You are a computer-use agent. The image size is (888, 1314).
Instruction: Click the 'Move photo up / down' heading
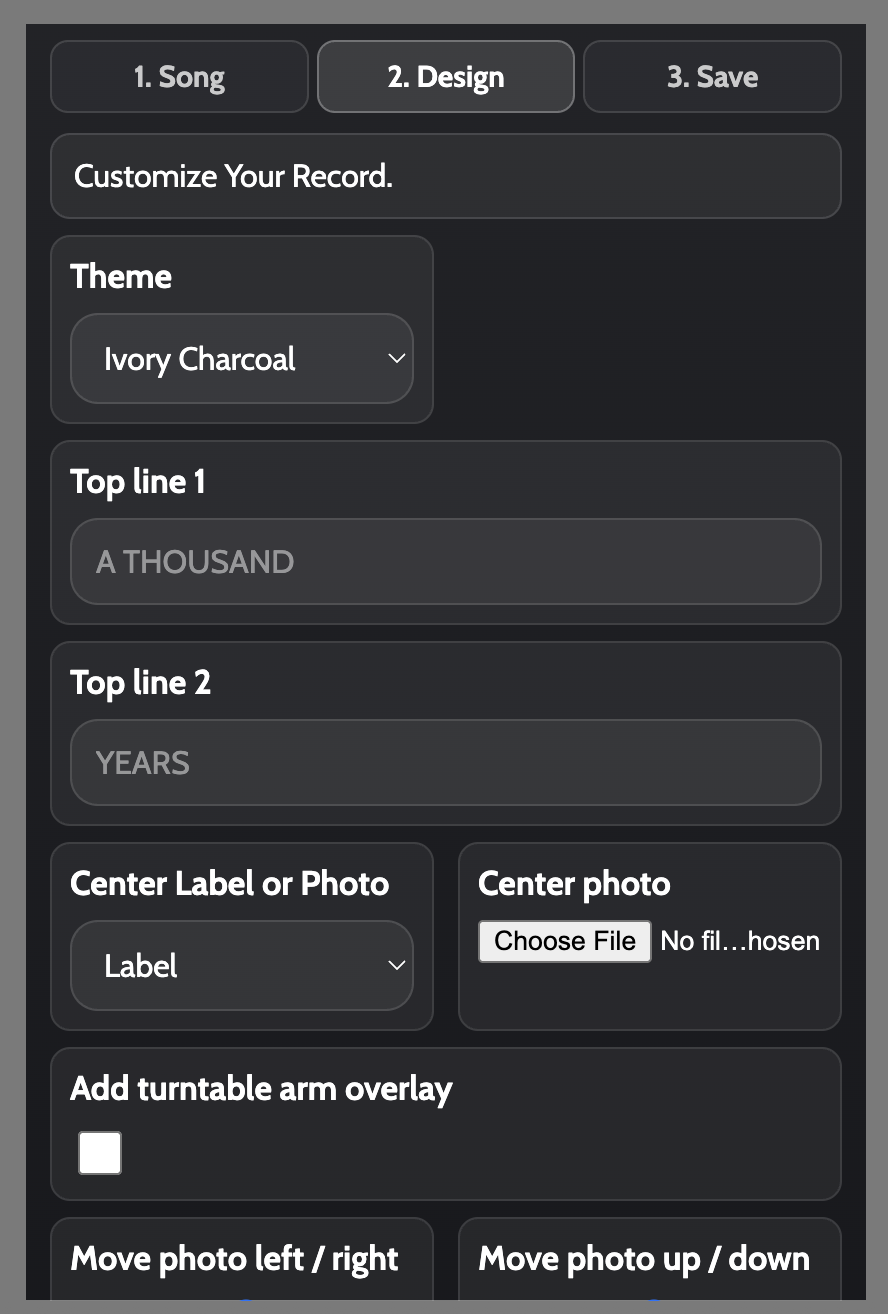pyautogui.click(x=644, y=1259)
